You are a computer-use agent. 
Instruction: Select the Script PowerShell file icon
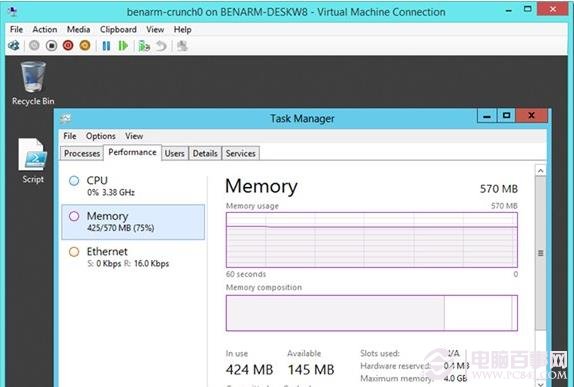point(33,160)
